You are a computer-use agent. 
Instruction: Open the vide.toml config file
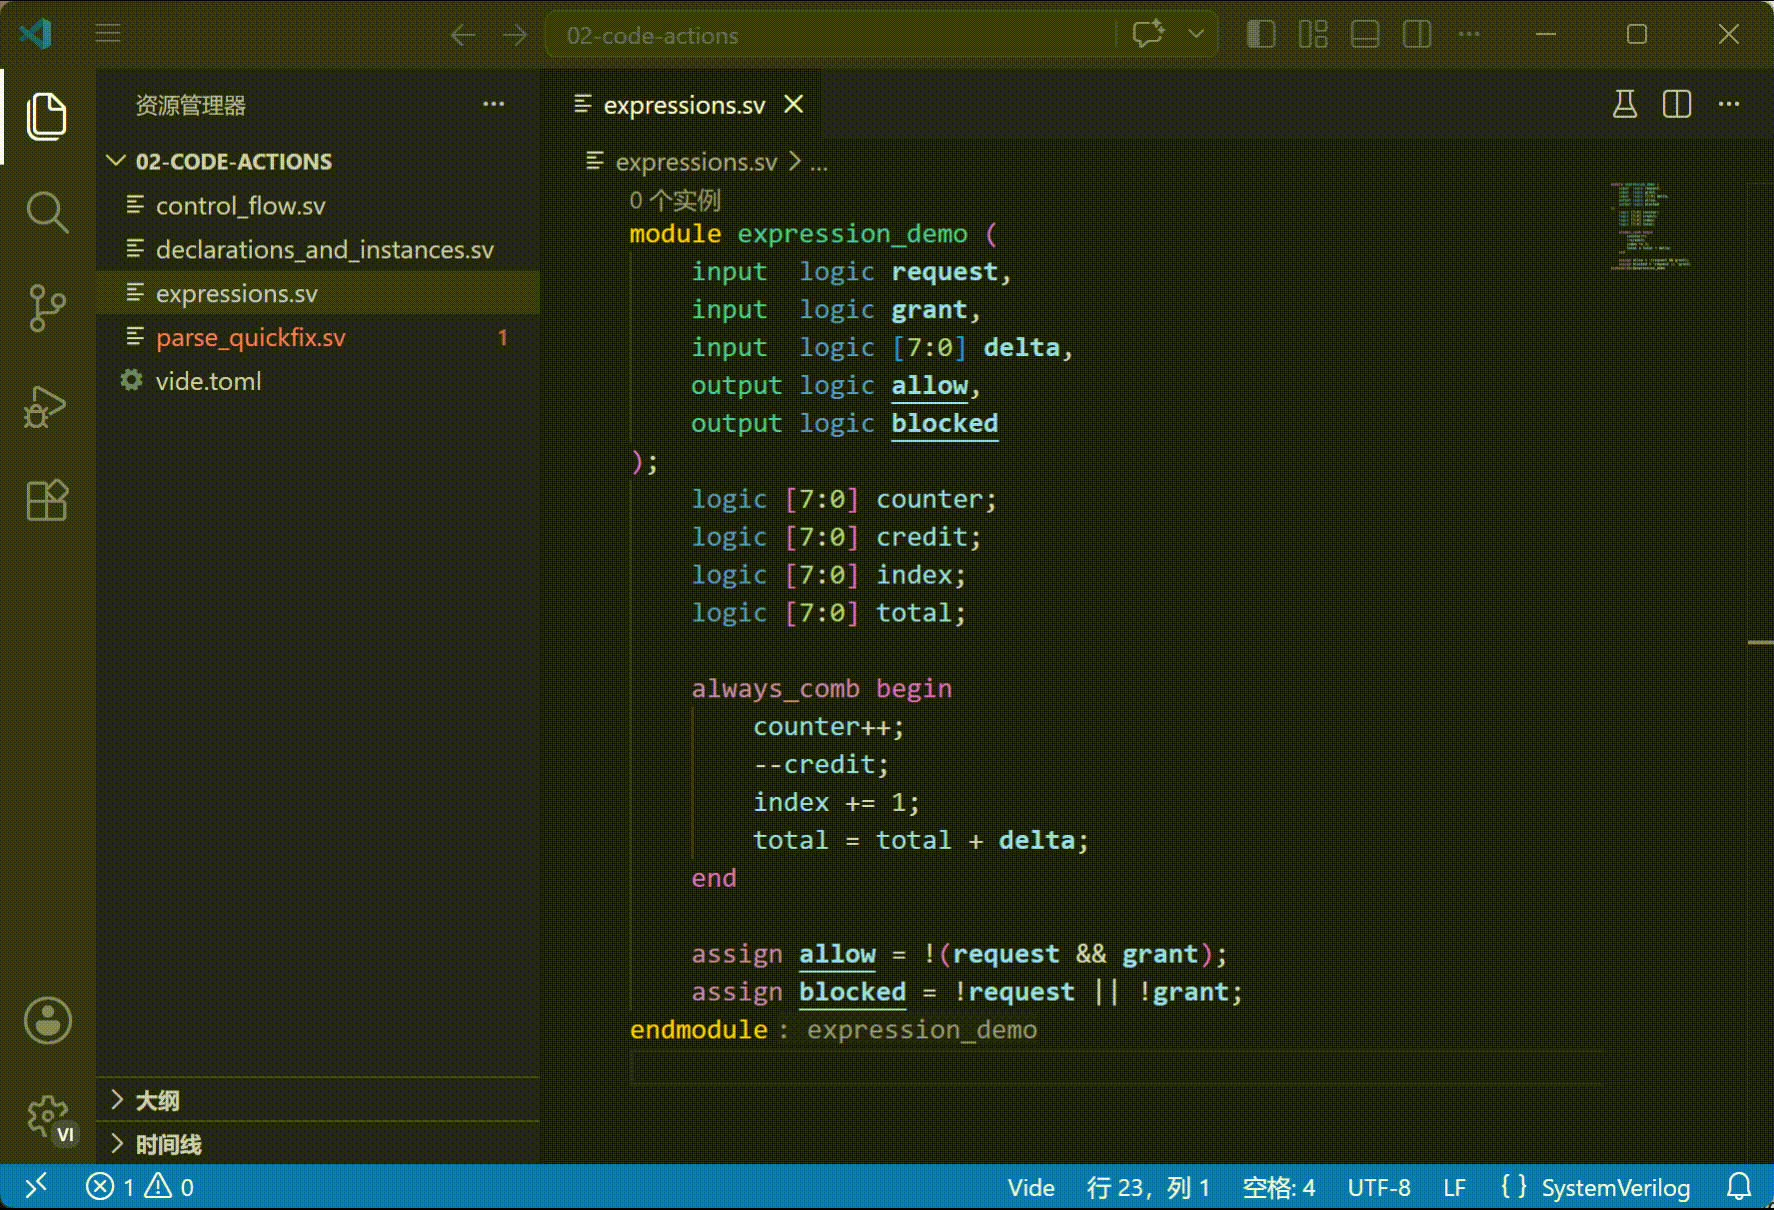click(318, 382)
